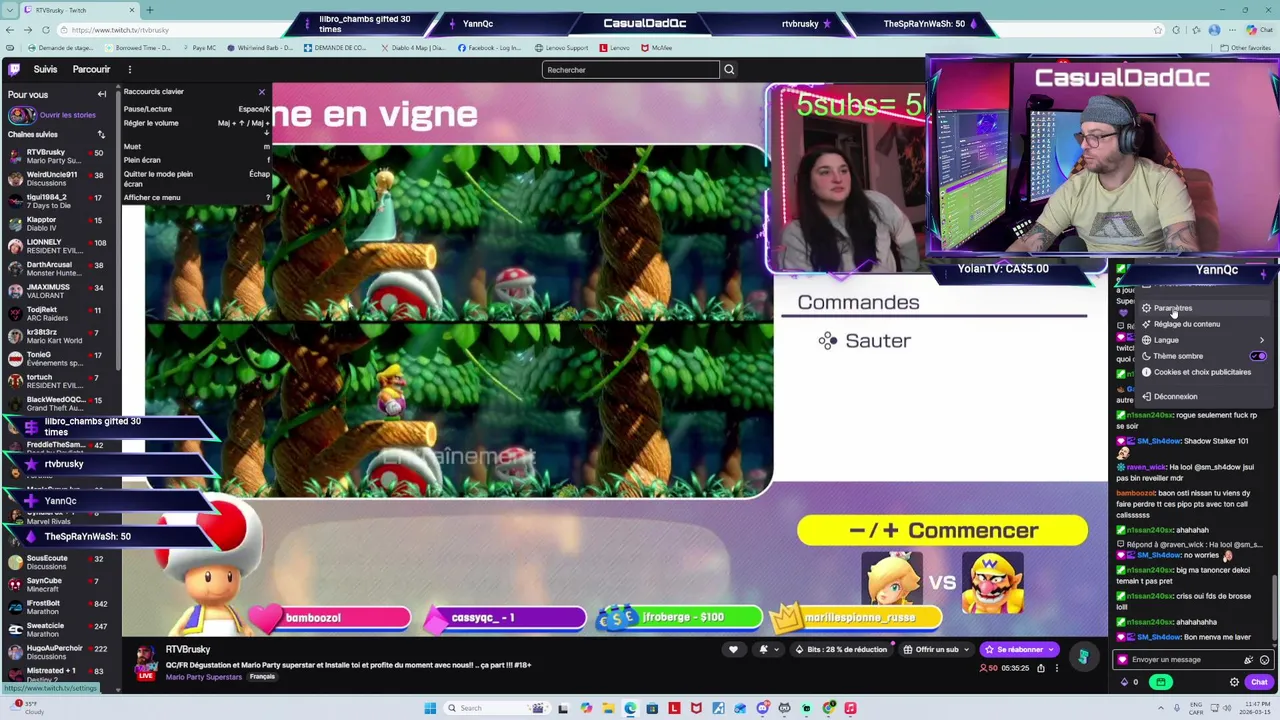Click the RTVBrusky channel name under the stream

pos(188,649)
